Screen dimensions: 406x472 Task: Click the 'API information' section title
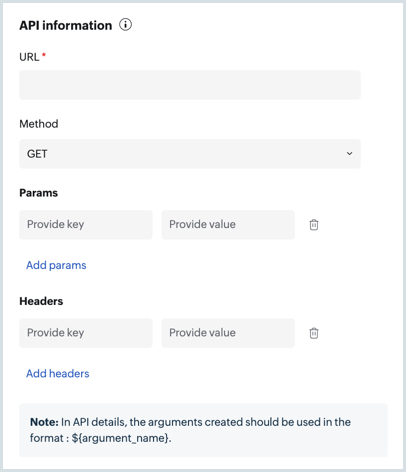pyautogui.click(x=66, y=25)
